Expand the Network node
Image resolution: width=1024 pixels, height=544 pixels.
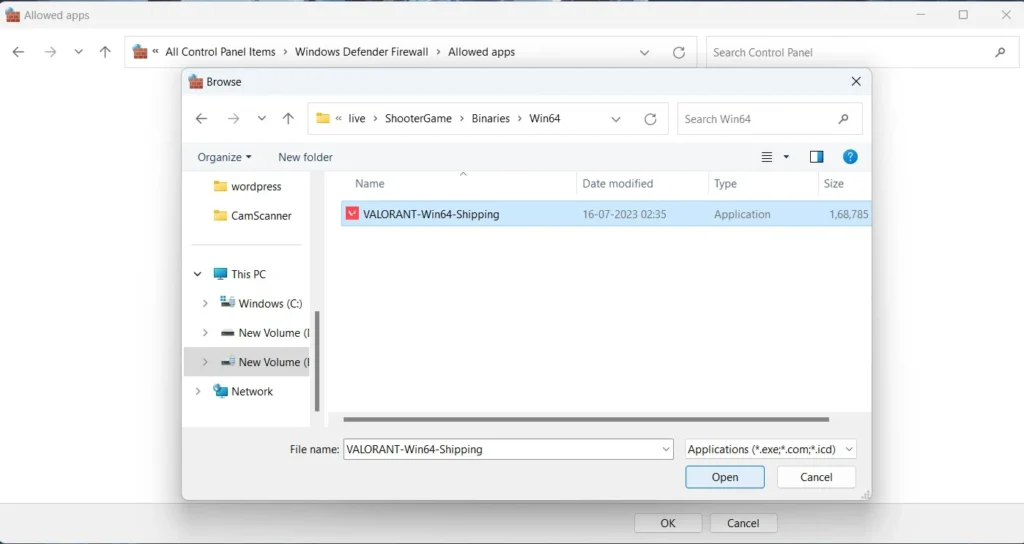click(x=197, y=392)
